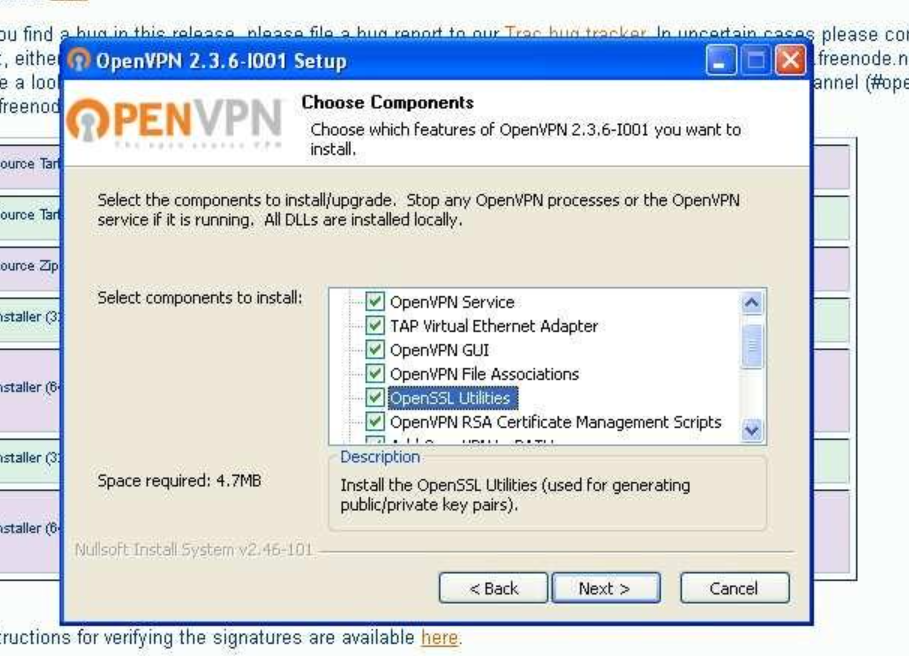Close the OpenVPN Setup dialog
909x656 pixels.
tap(789, 62)
